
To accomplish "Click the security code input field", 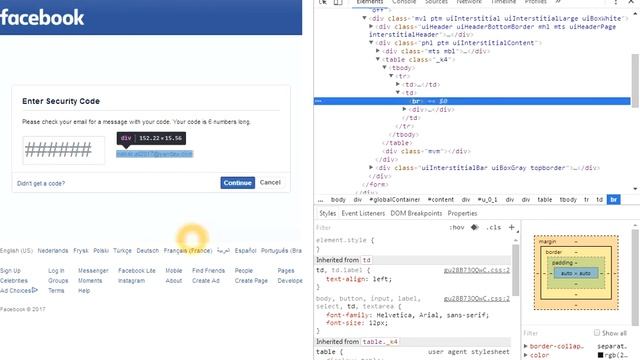I will tap(64, 150).
